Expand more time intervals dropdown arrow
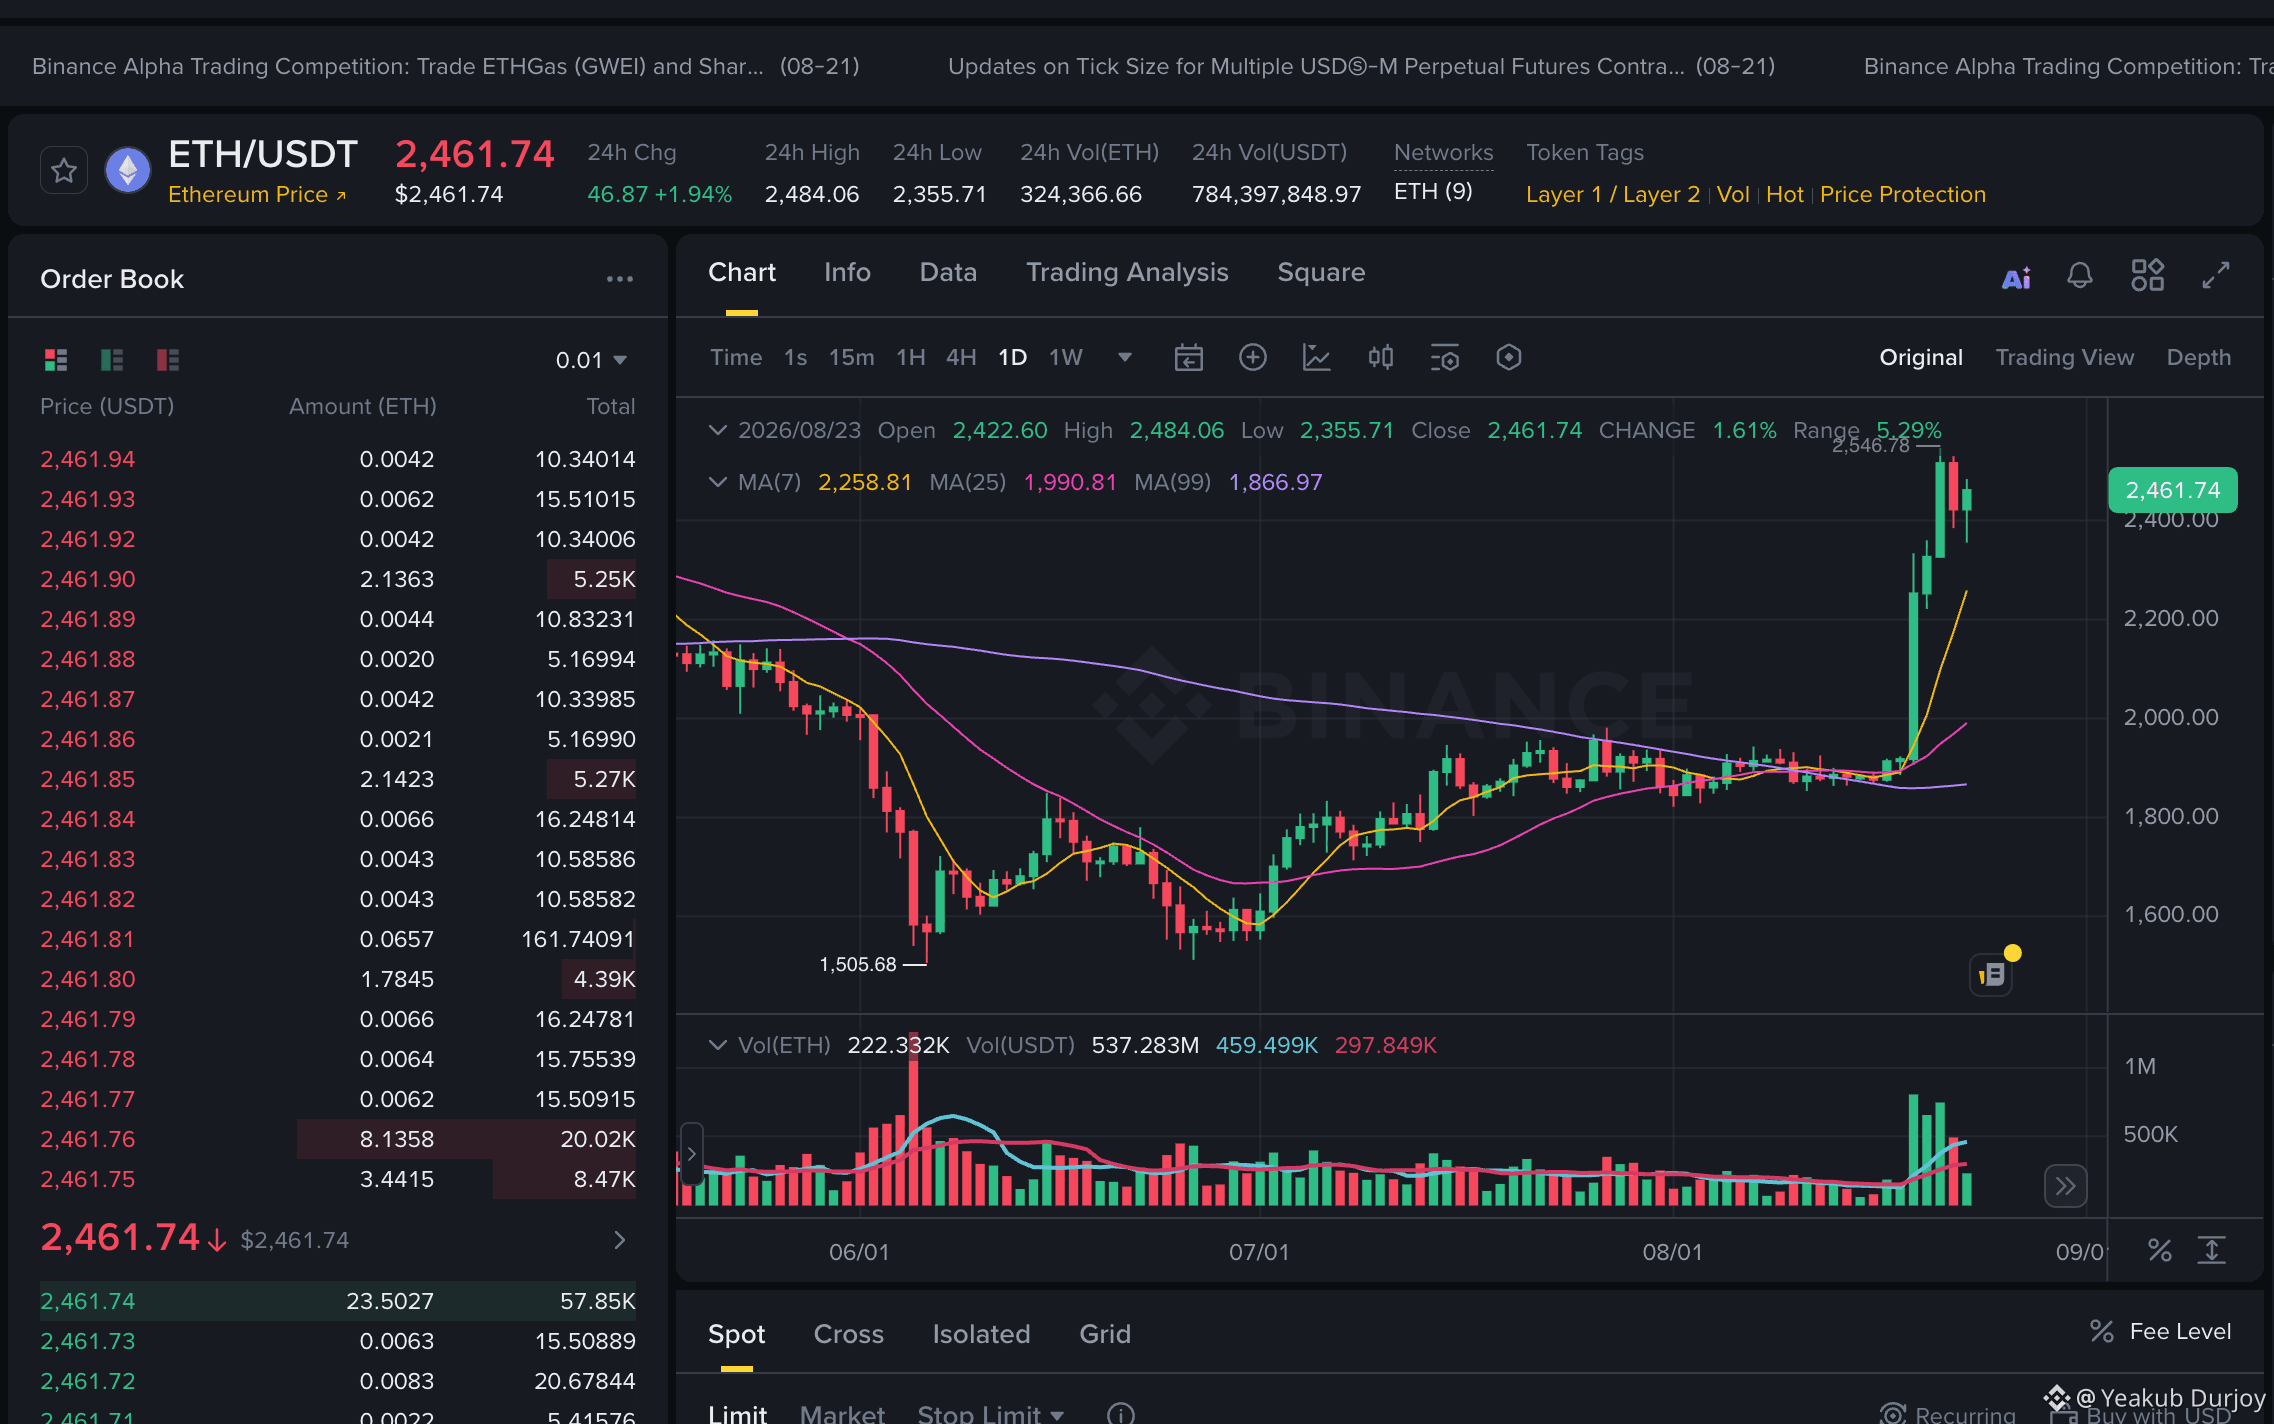 pyautogui.click(x=1125, y=357)
